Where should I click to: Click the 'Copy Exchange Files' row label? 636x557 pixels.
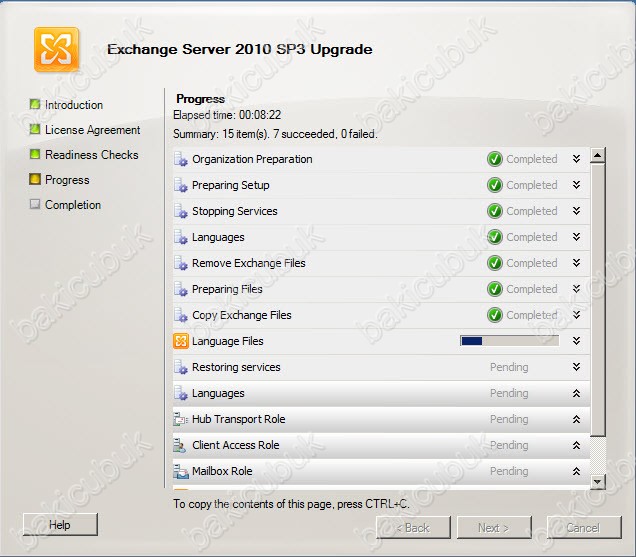242,315
